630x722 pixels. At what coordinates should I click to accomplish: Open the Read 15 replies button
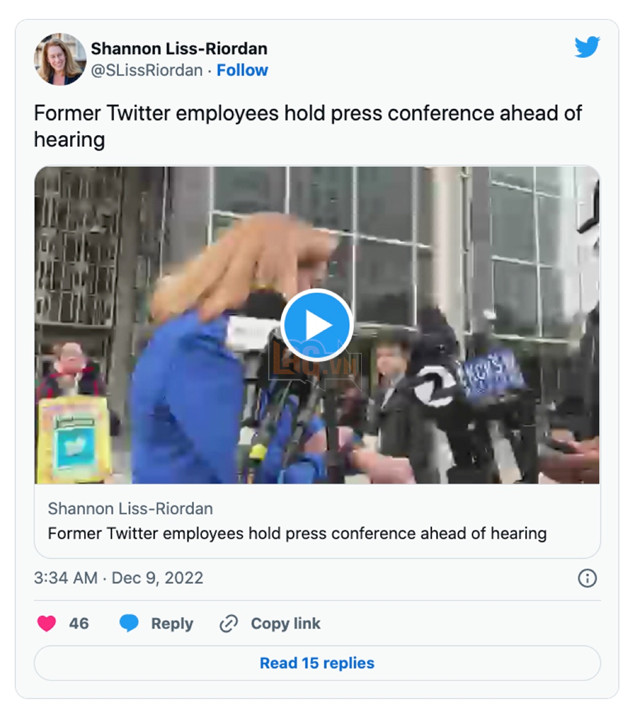coord(317,663)
